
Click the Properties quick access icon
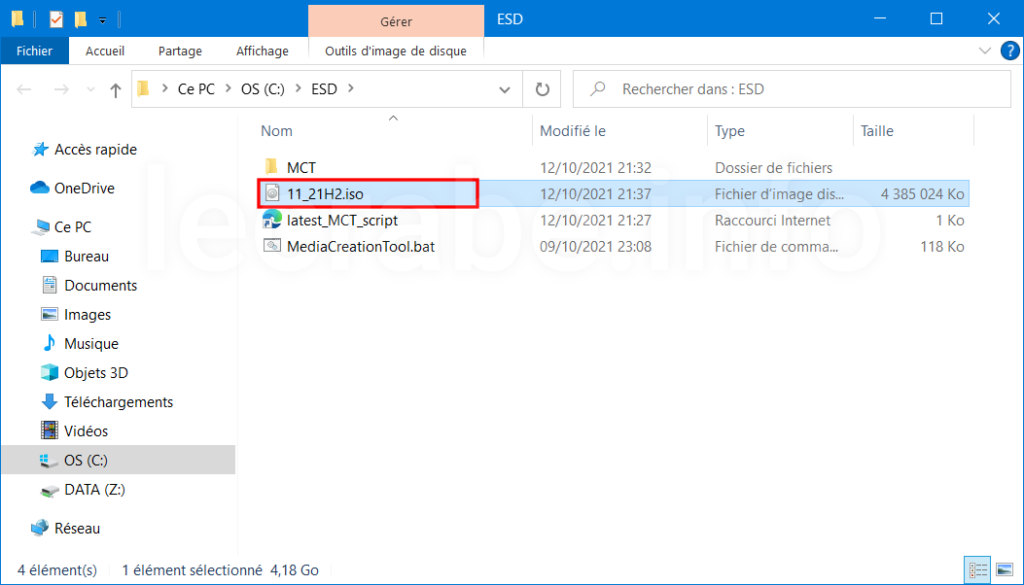coord(56,20)
